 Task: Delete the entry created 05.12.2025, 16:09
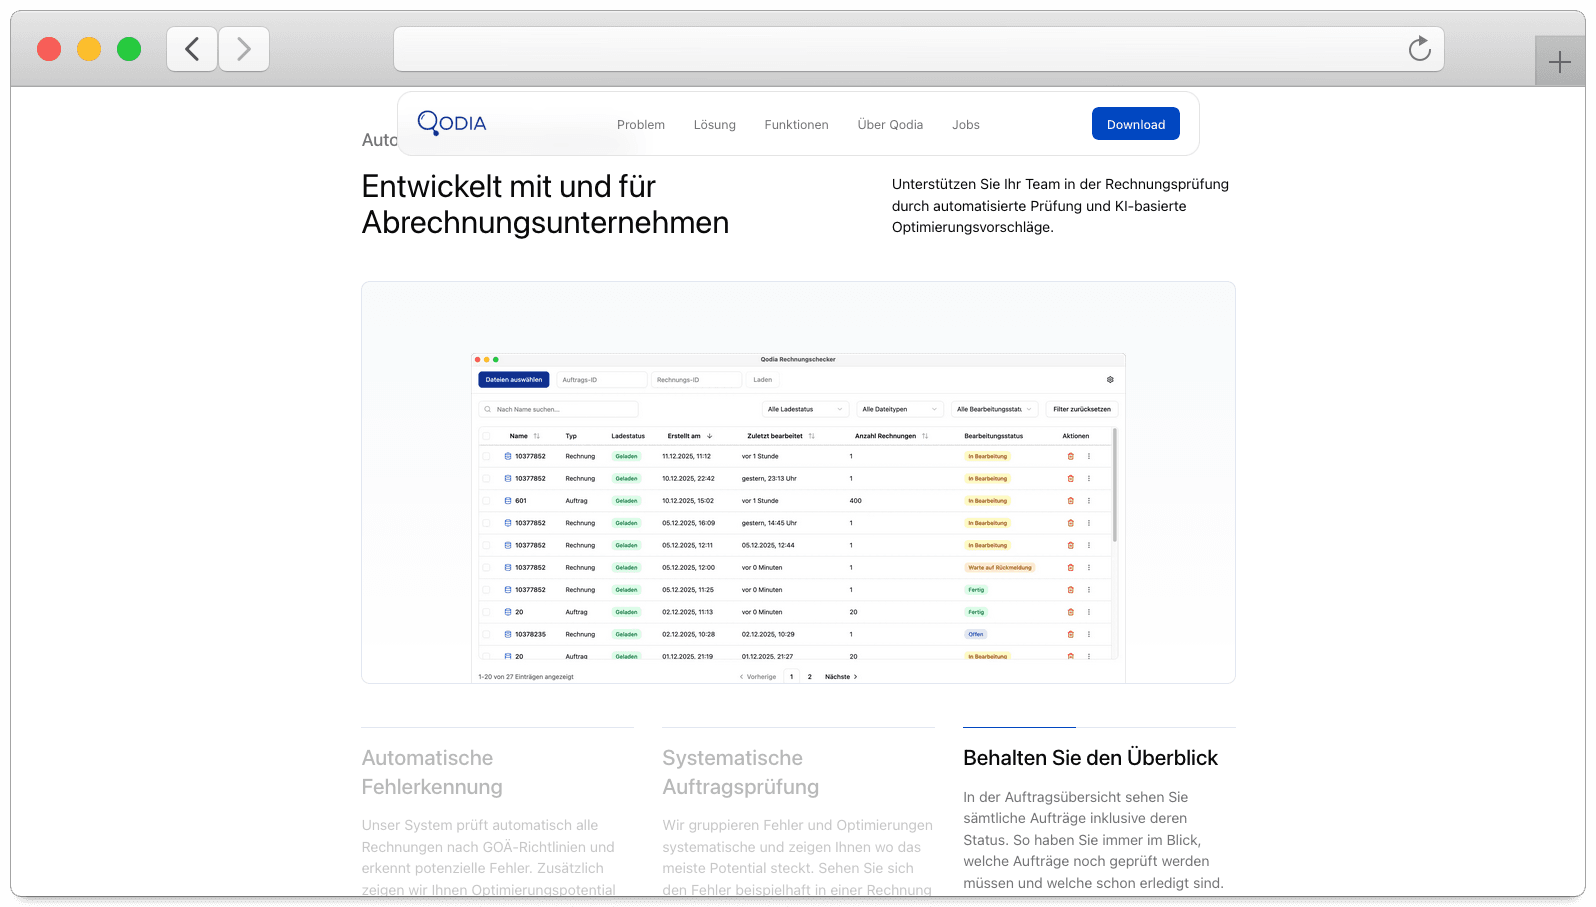coord(1070,523)
